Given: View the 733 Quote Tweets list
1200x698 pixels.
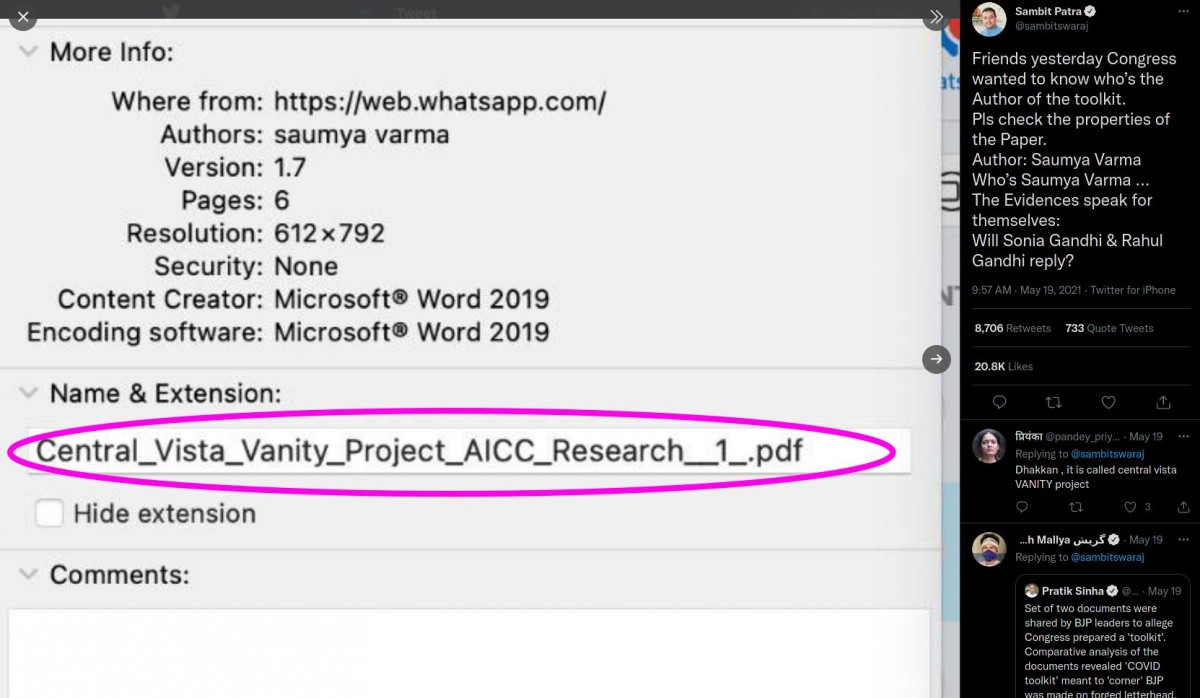Looking at the screenshot, I should [1109, 328].
